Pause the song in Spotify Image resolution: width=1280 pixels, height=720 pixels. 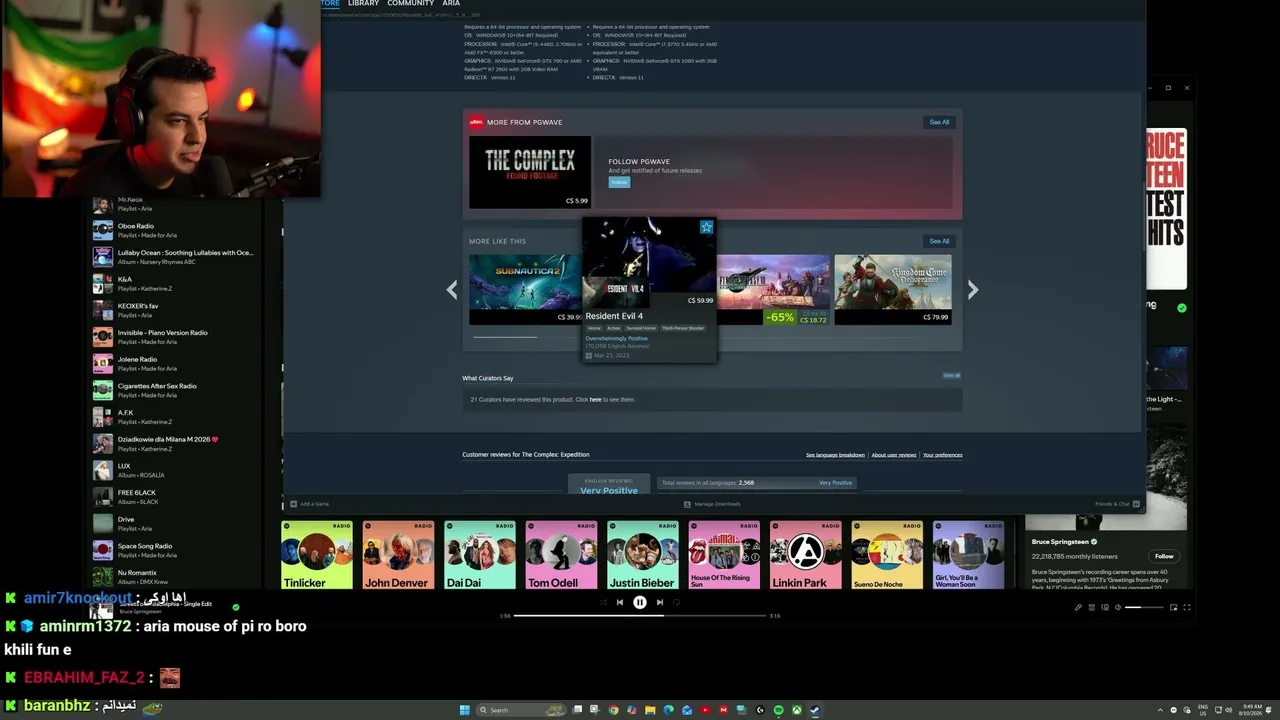tap(640, 602)
